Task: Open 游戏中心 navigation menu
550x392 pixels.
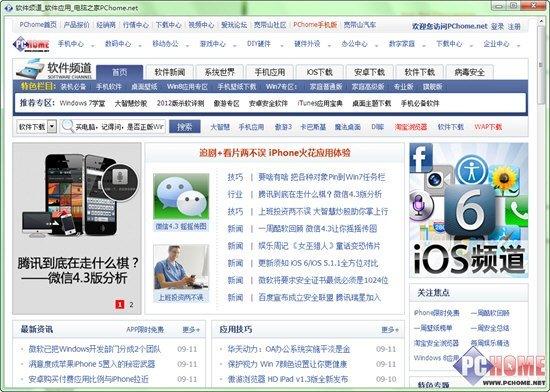Action: [x=213, y=44]
